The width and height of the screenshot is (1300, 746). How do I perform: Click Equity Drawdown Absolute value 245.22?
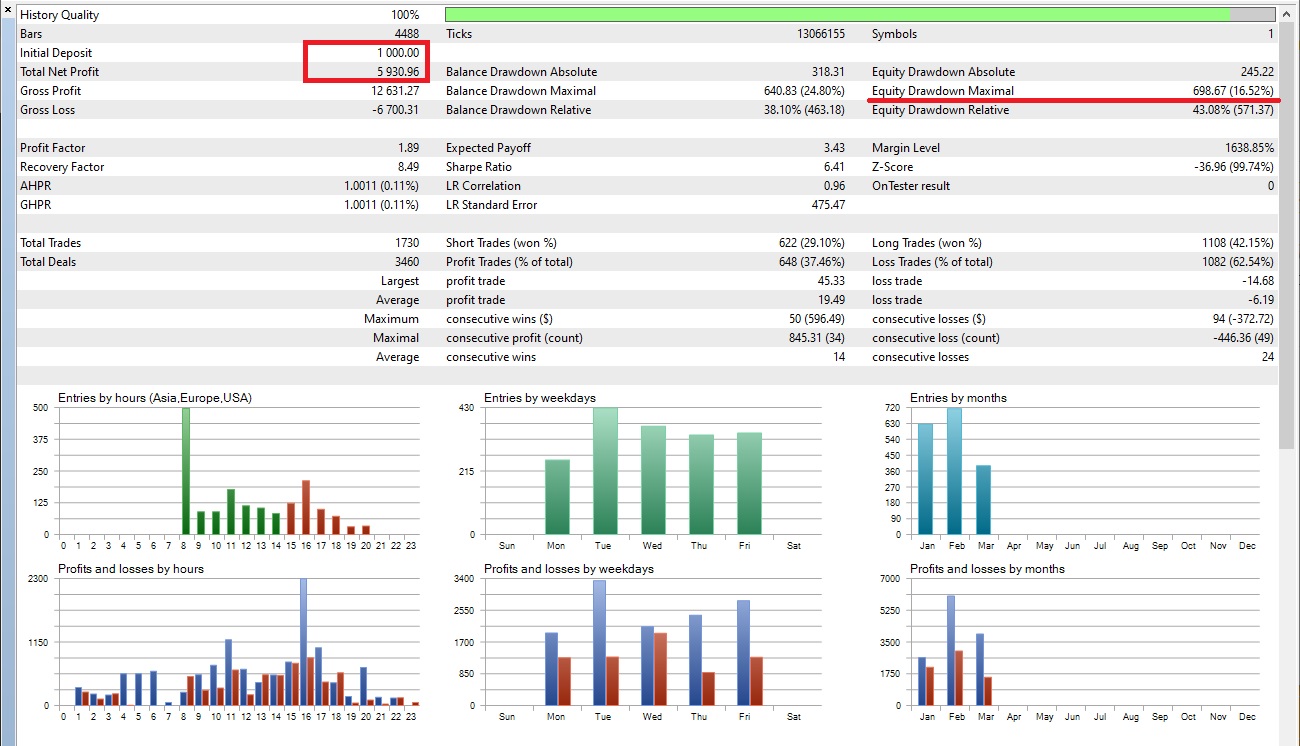point(1257,72)
